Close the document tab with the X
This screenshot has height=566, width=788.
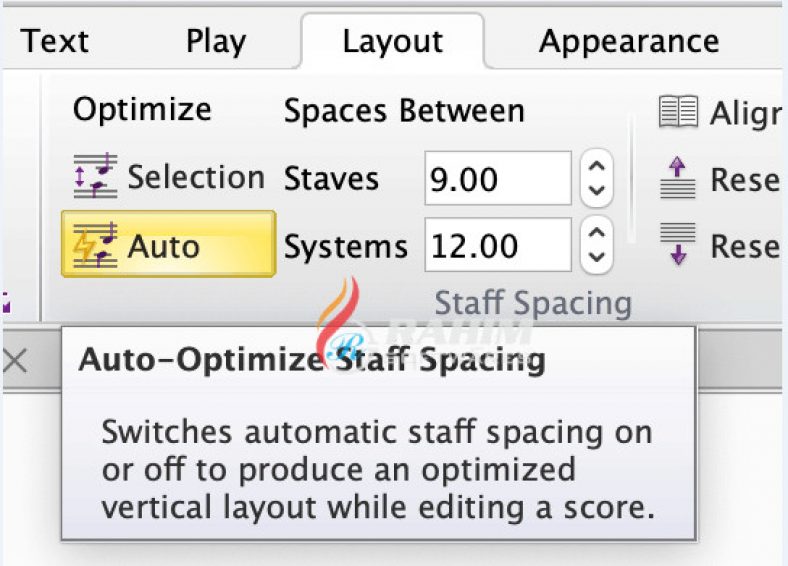(14, 361)
